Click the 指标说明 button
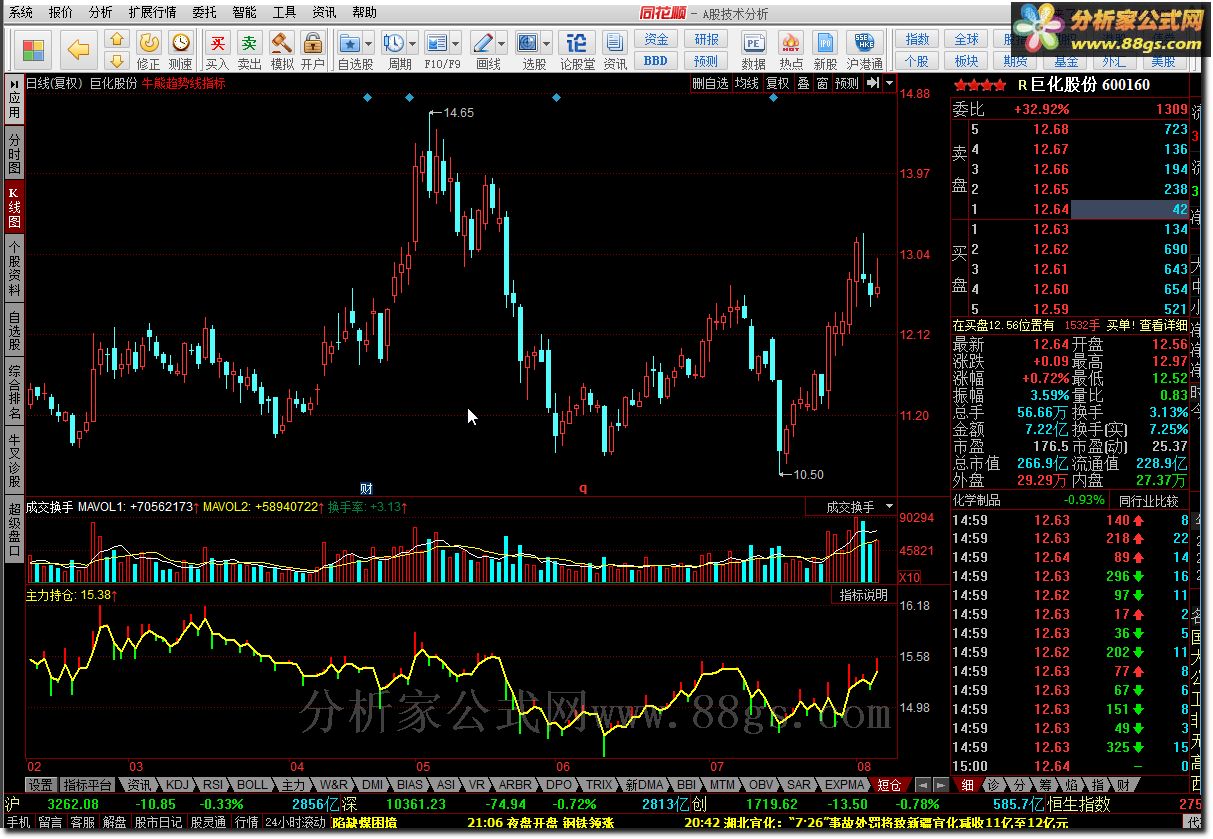The image size is (1213, 839). coord(863,595)
